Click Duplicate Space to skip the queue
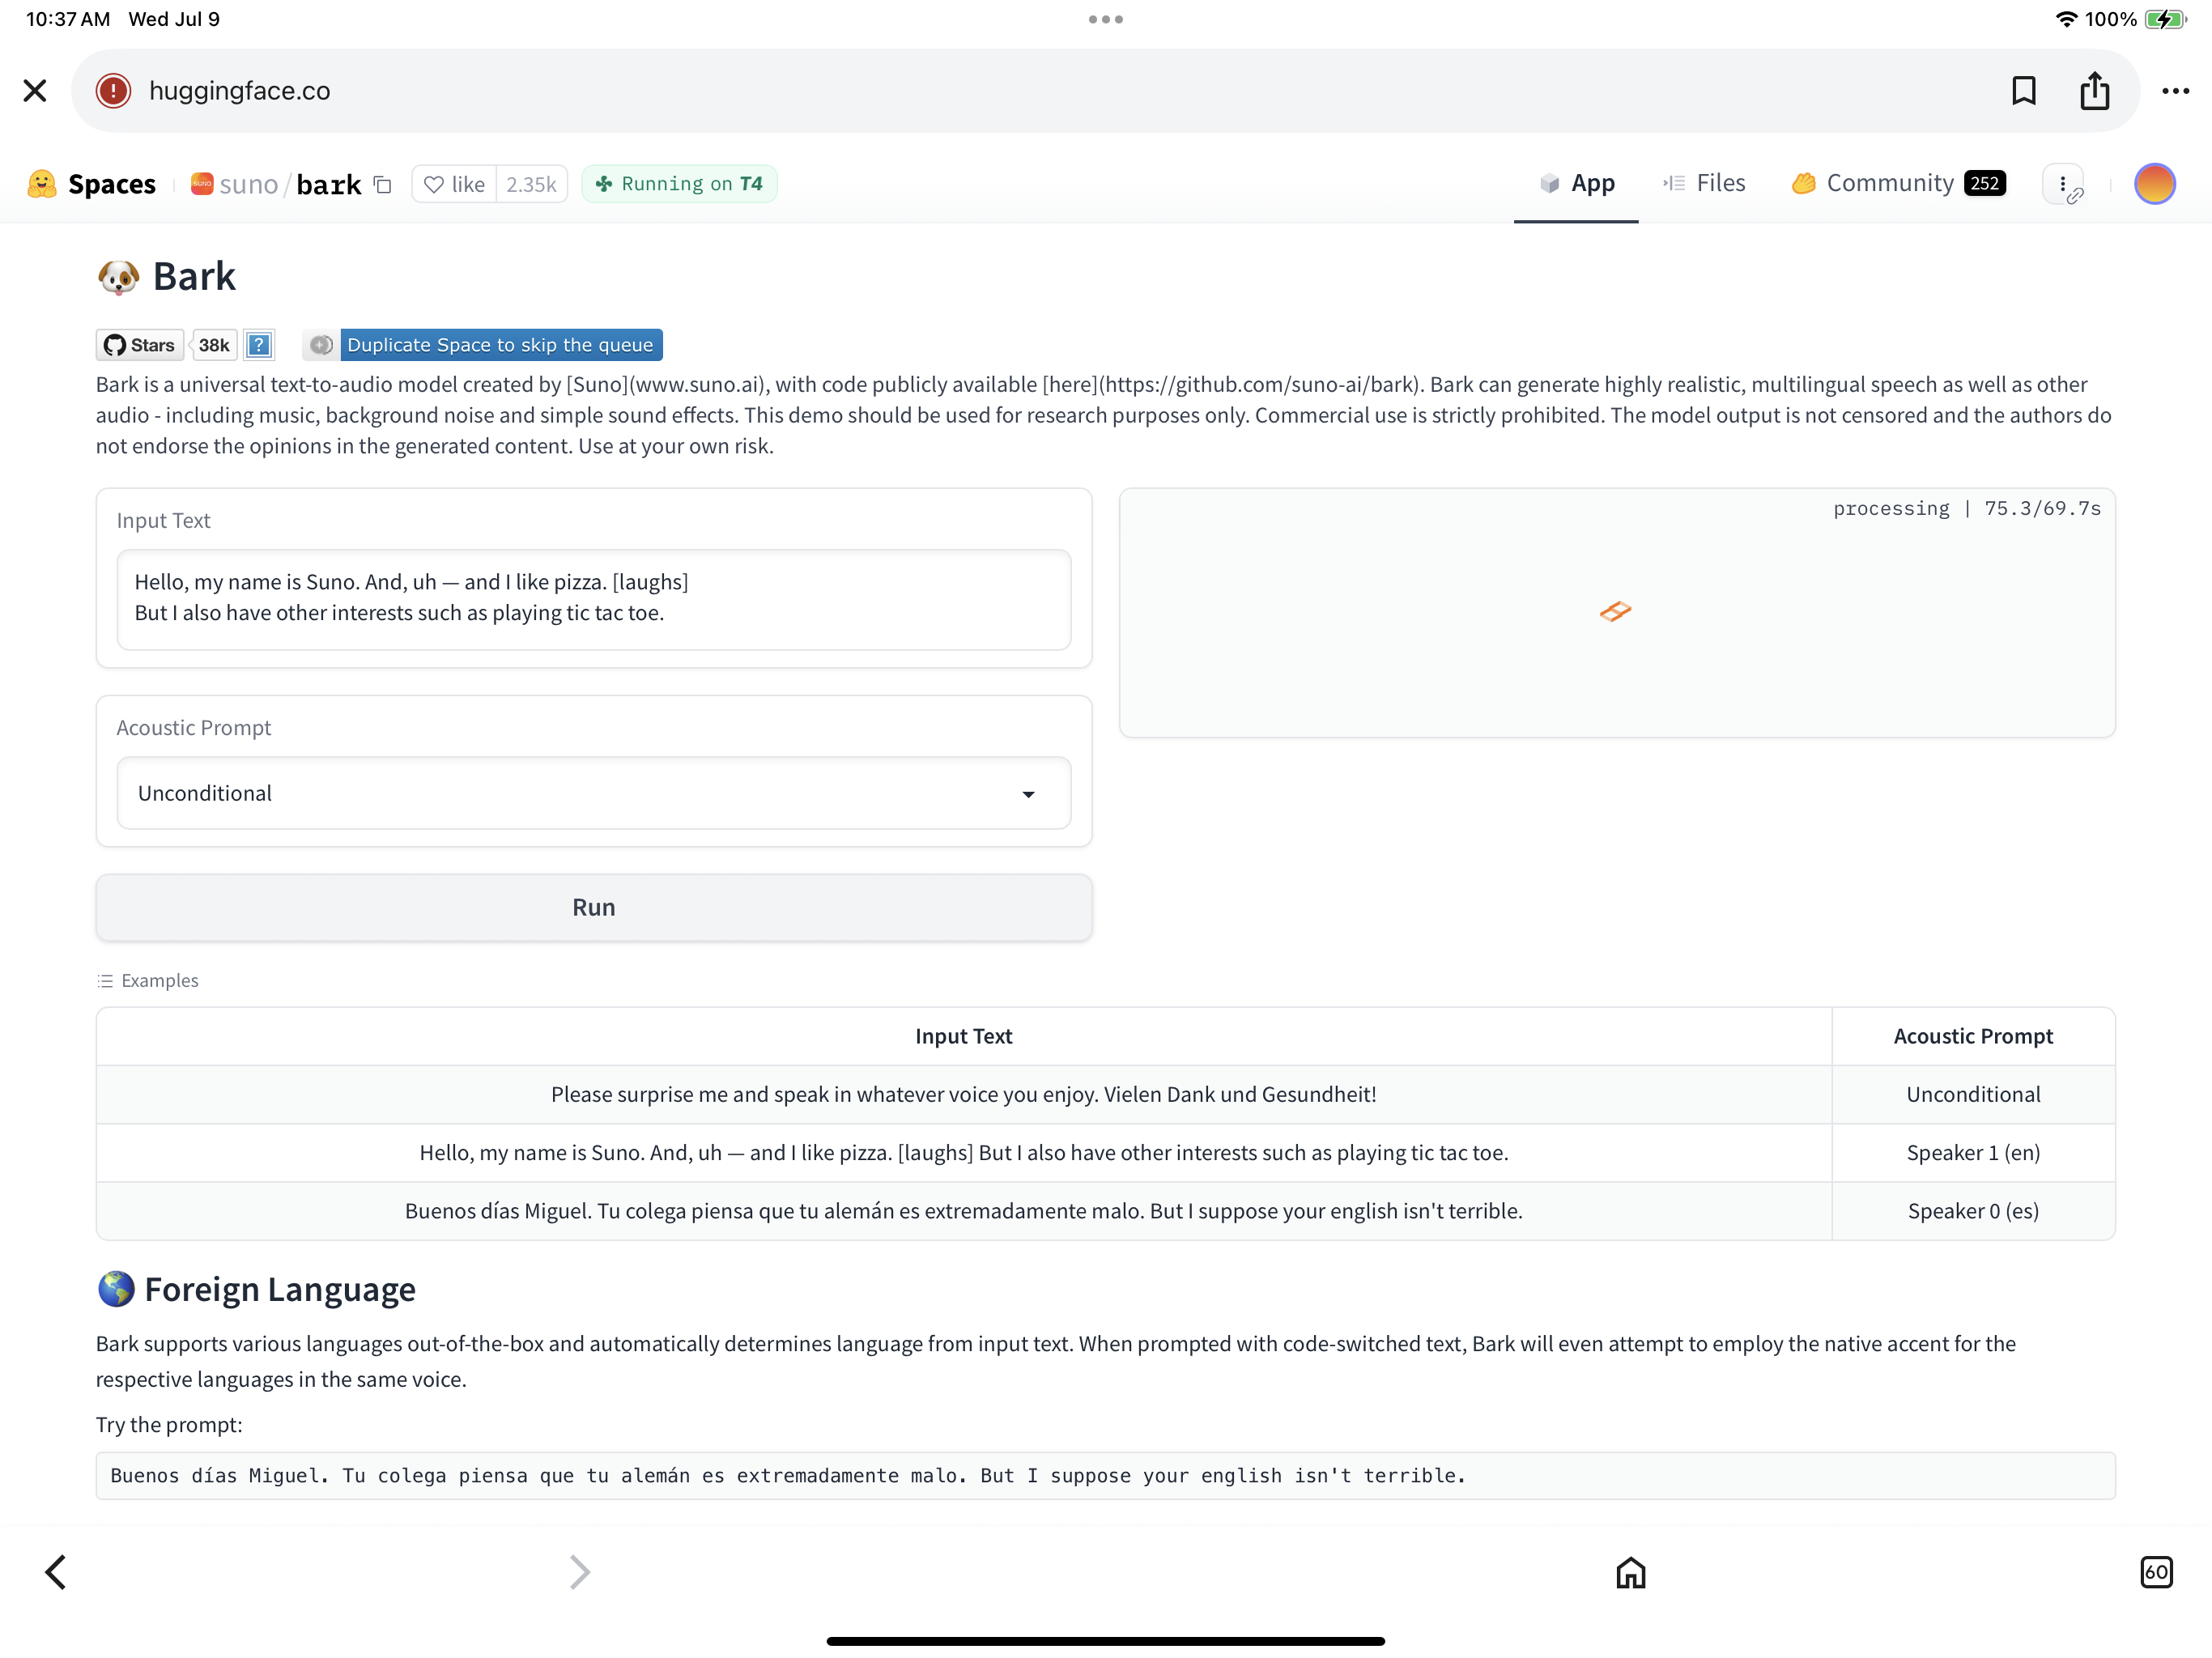Screen dimensions: 2212x1658 (483, 345)
